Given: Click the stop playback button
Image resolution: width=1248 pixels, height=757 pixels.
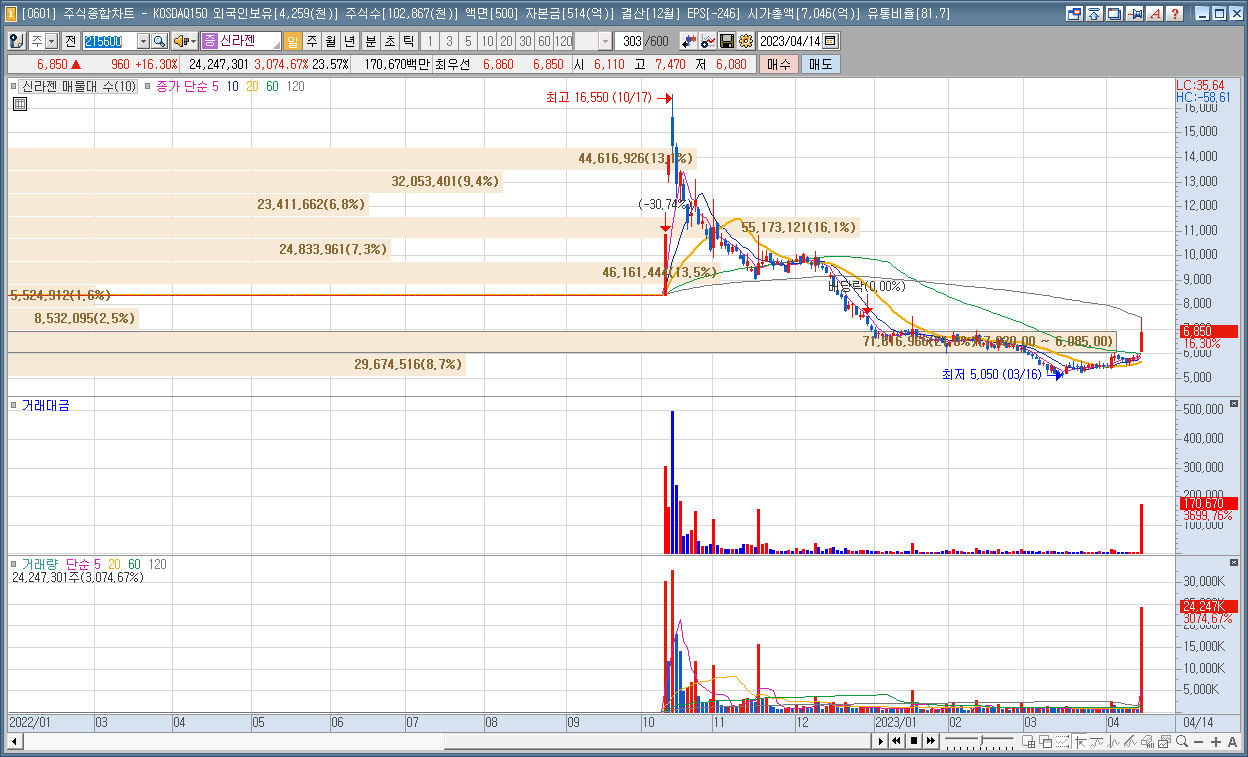Looking at the screenshot, I should pos(914,741).
